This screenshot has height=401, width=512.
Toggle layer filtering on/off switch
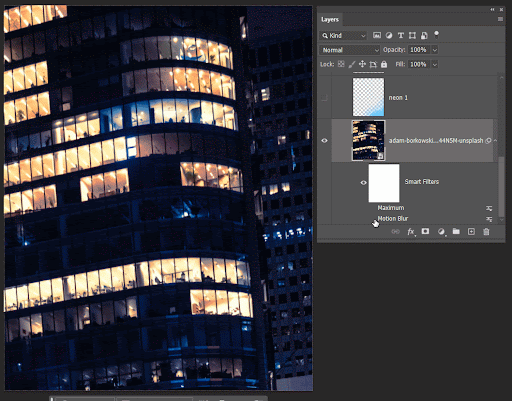[x=436, y=35]
